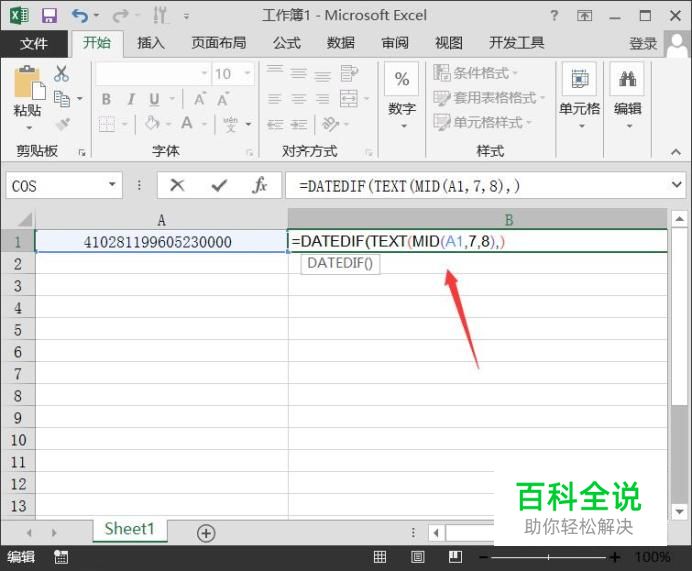Viewport: 692px width, 571px height.
Task: Select align right icon
Action: [x=323, y=98]
